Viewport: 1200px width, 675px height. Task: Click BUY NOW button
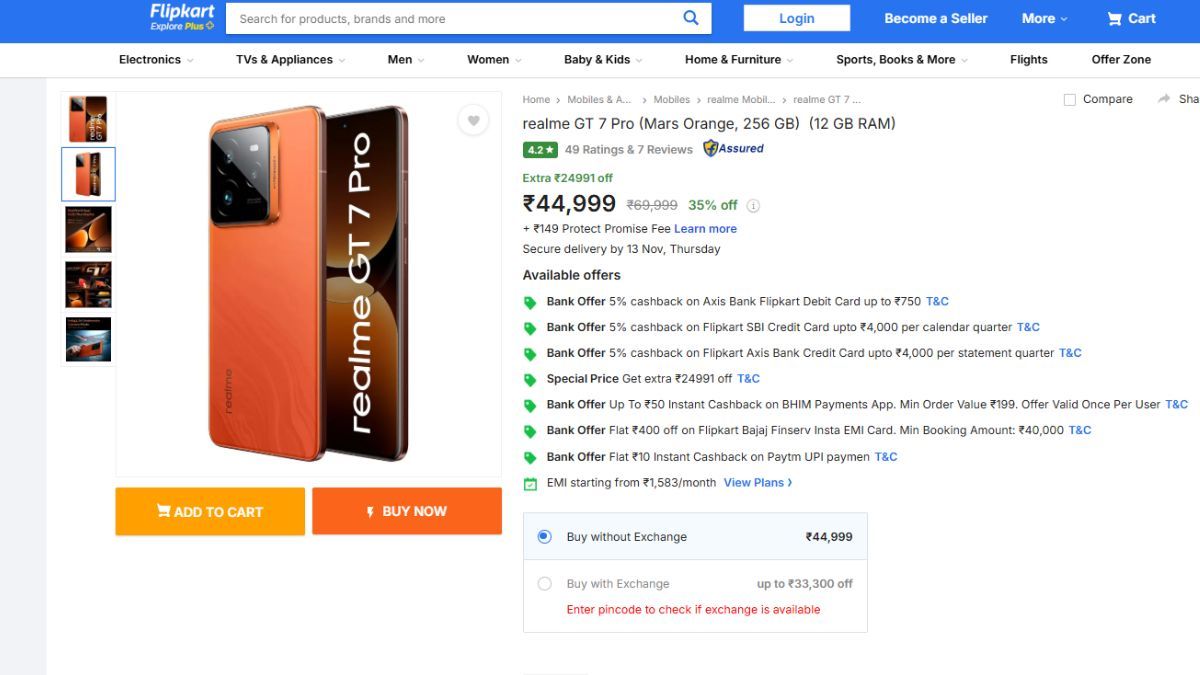coord(407,511)
